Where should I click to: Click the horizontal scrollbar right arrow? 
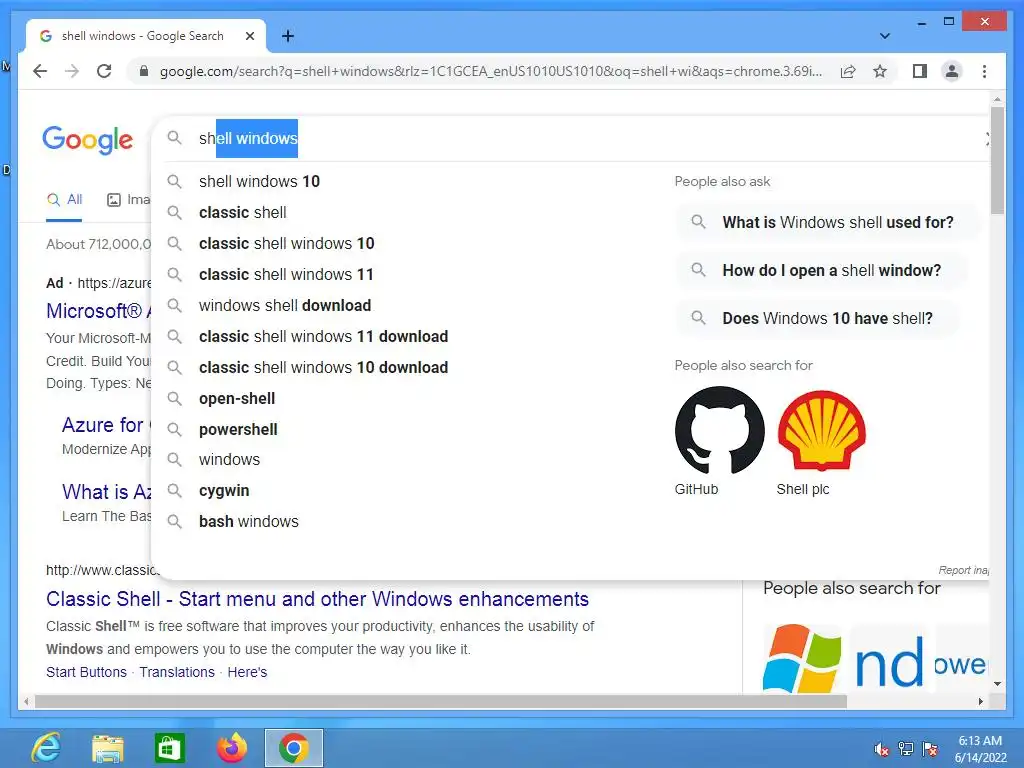981,701
